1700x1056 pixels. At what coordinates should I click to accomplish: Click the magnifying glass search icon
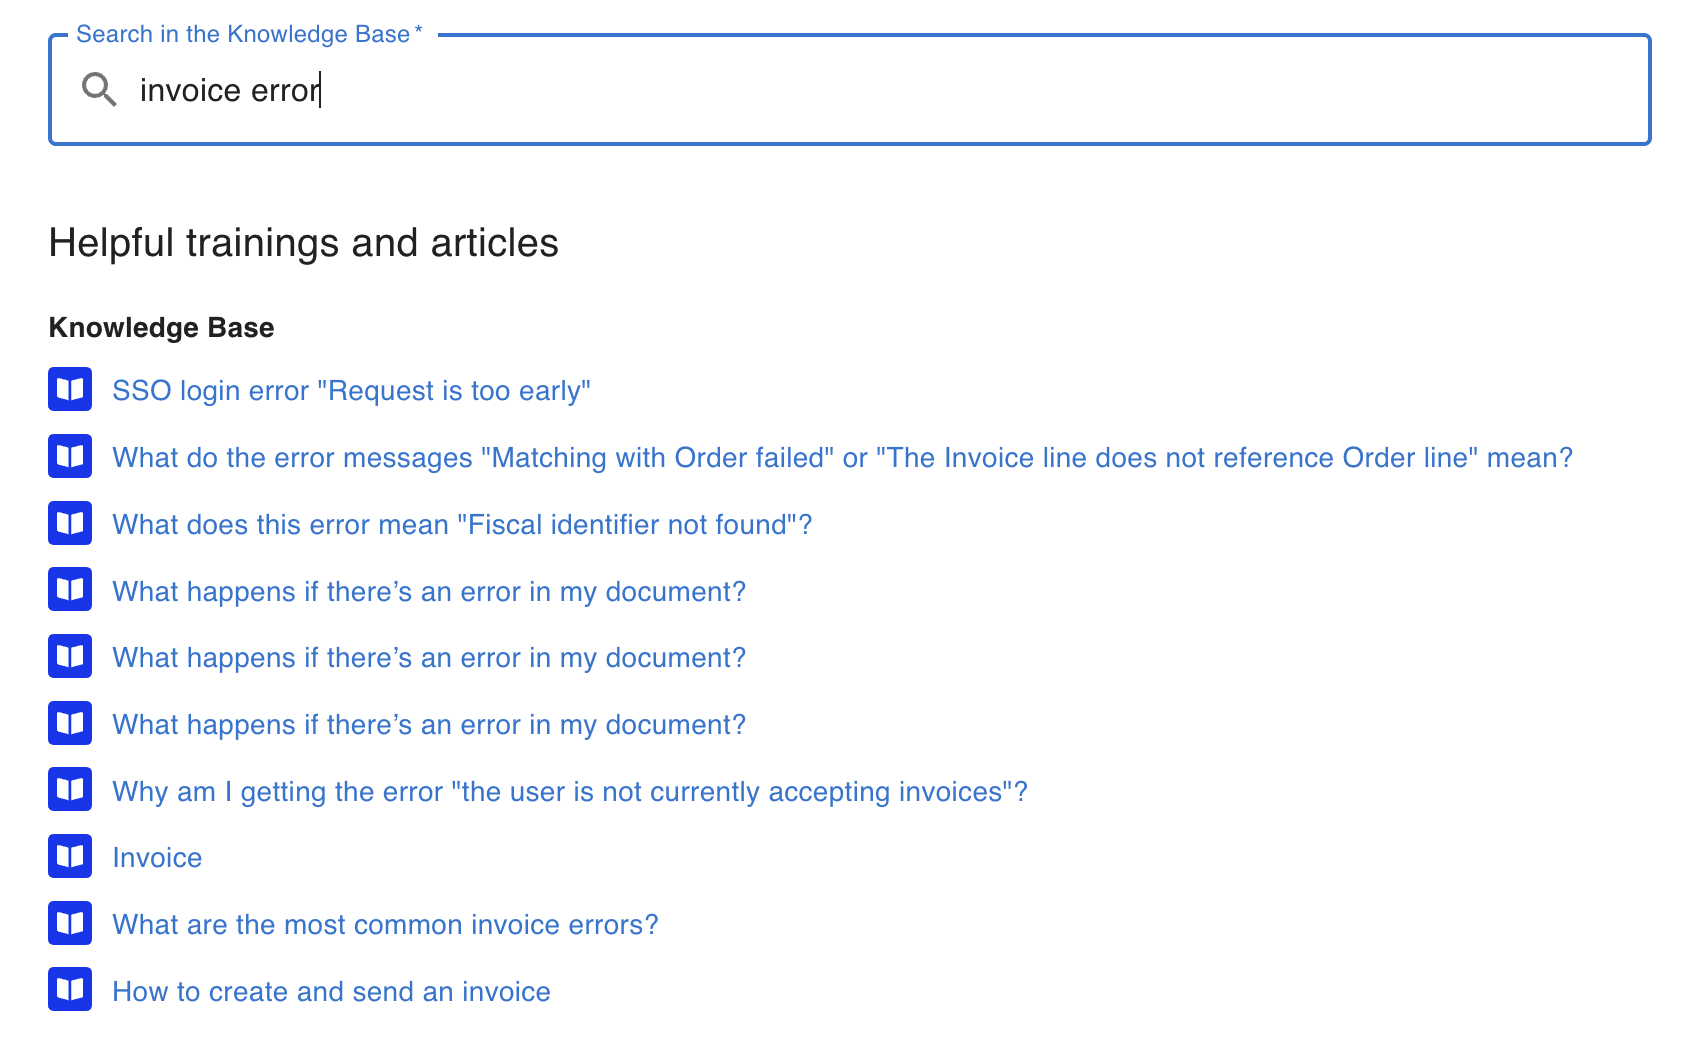[x=99, y=90]
